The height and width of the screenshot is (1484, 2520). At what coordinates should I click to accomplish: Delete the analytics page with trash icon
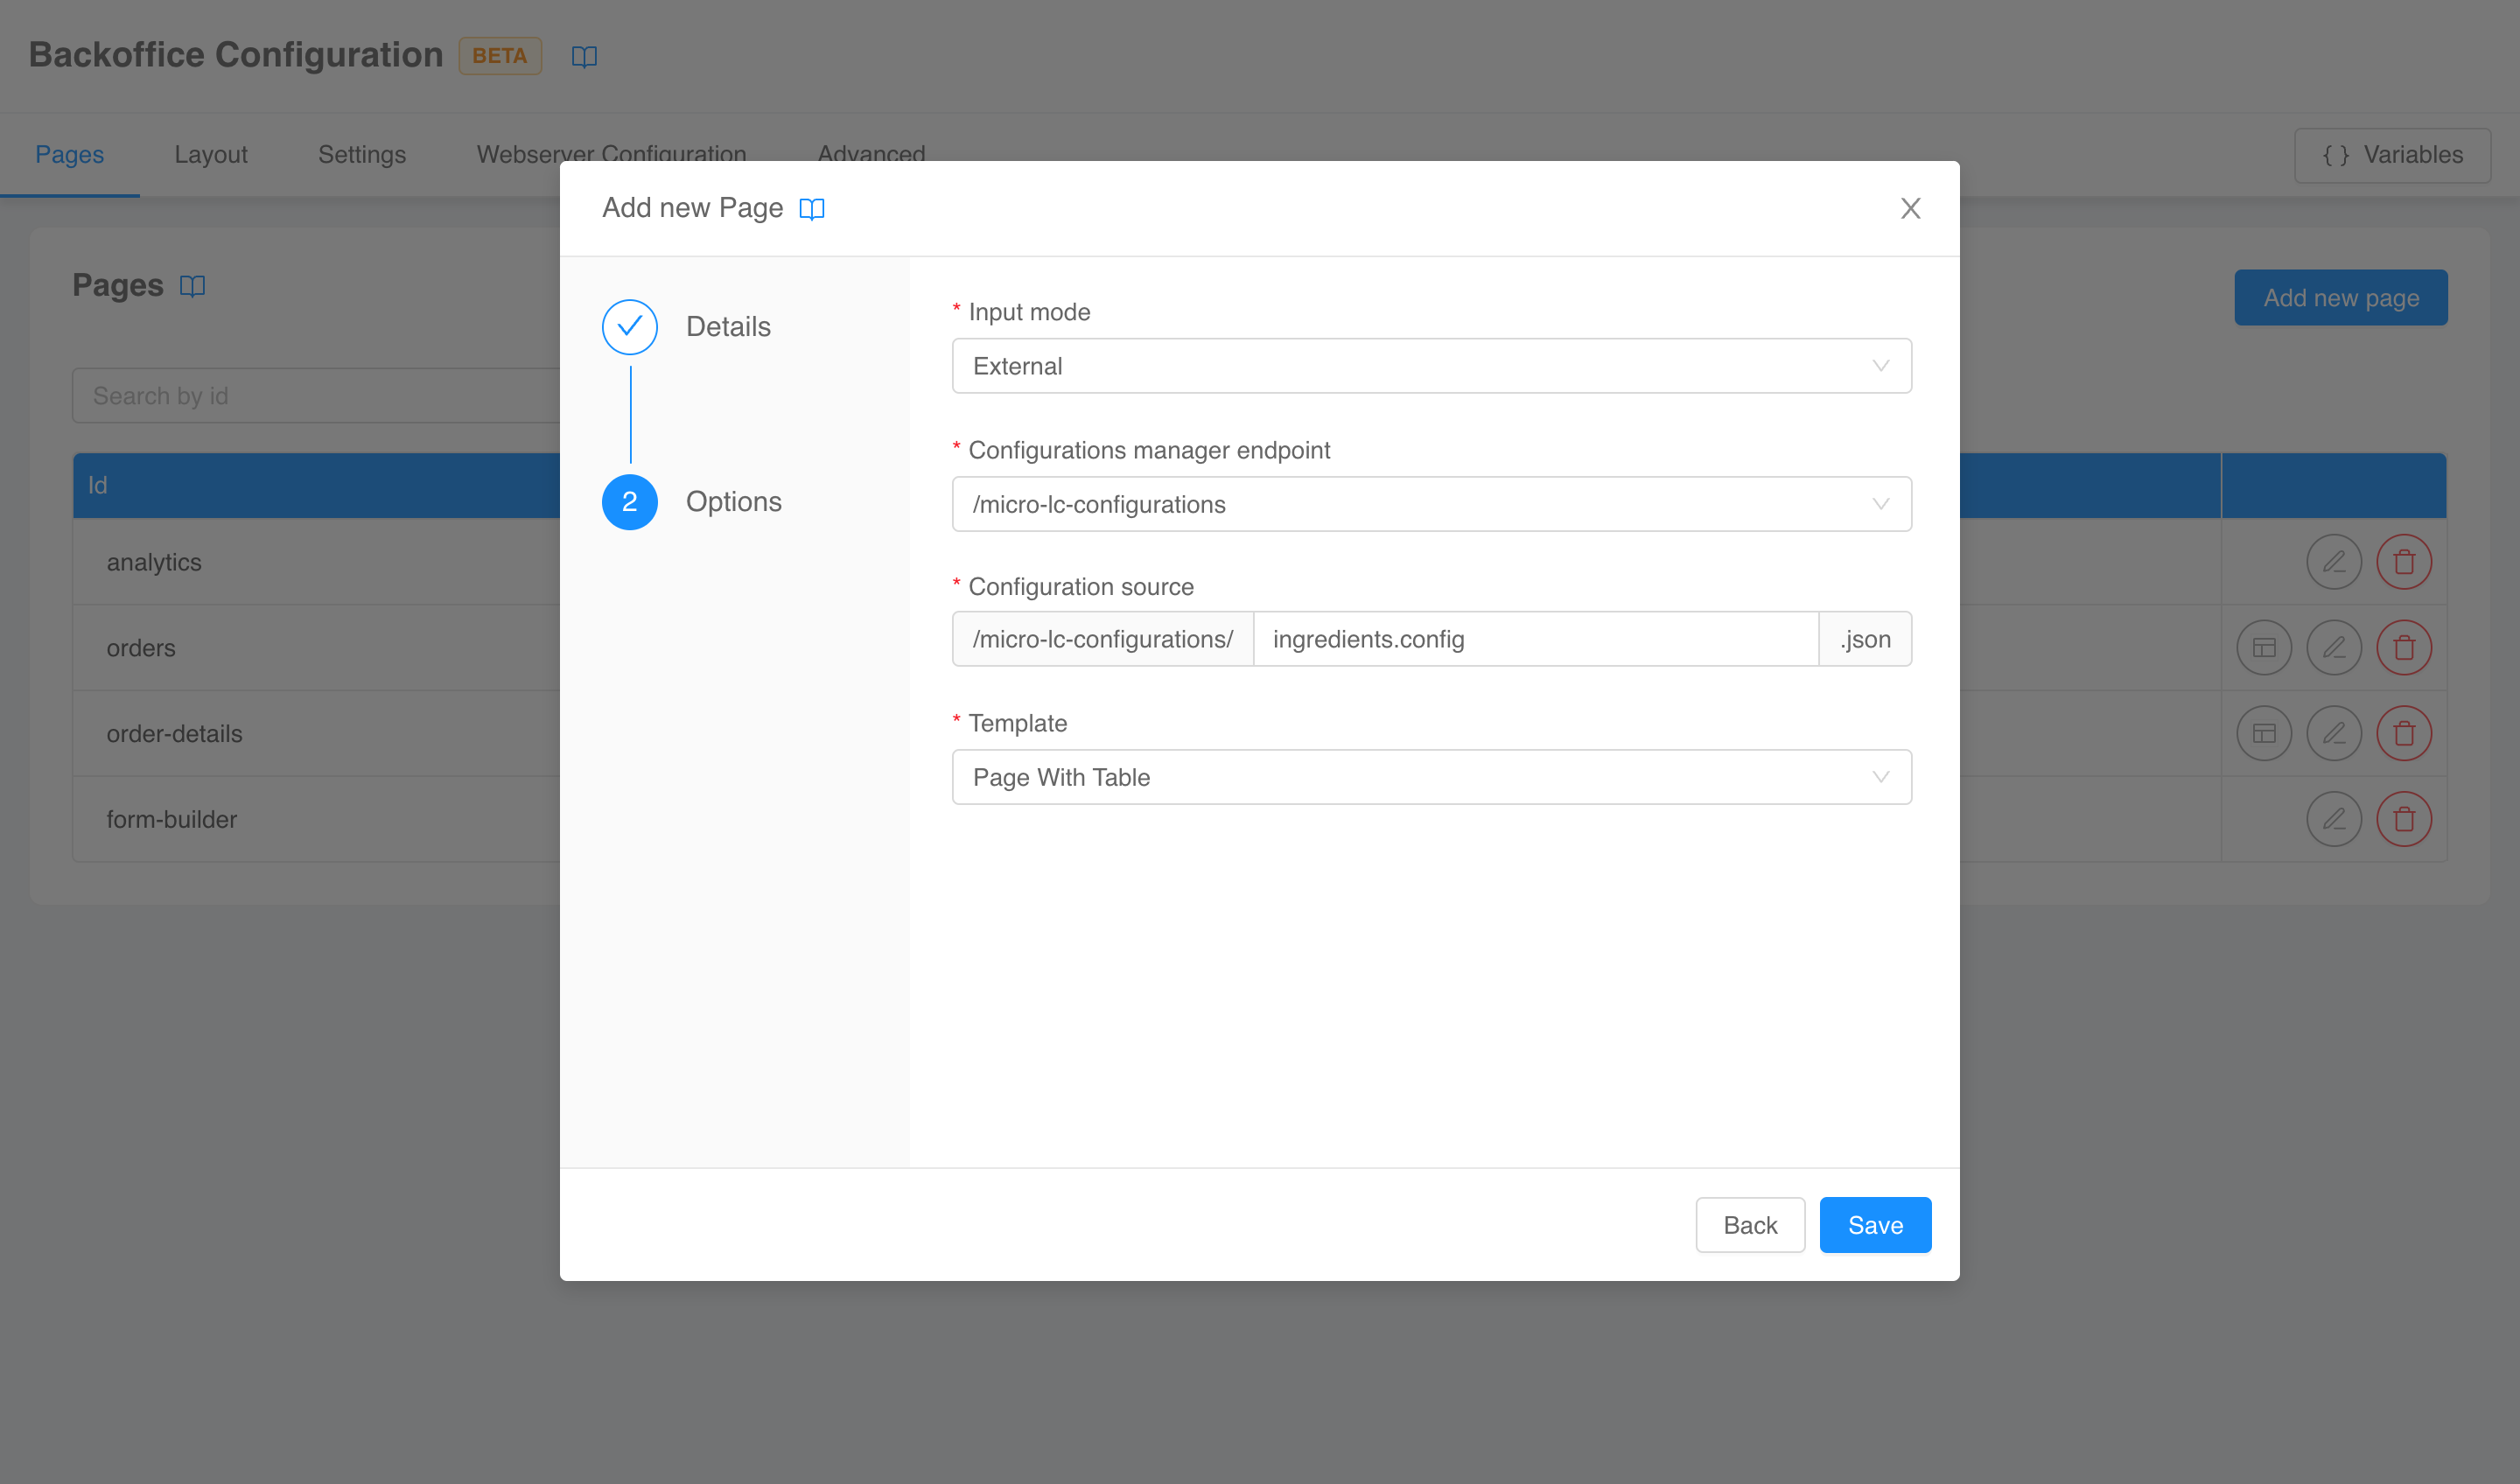(2406, 561)
